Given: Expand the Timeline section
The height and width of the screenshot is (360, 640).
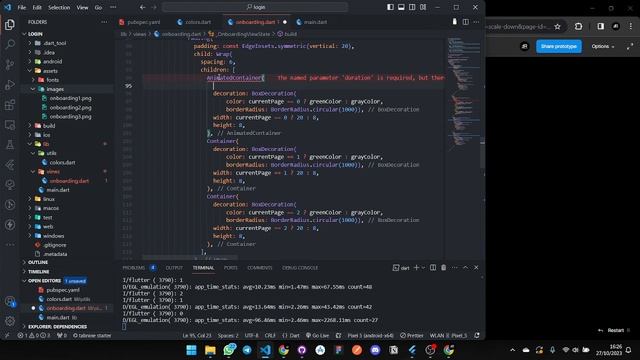Looking at the screenshot, I should [39, 271].
